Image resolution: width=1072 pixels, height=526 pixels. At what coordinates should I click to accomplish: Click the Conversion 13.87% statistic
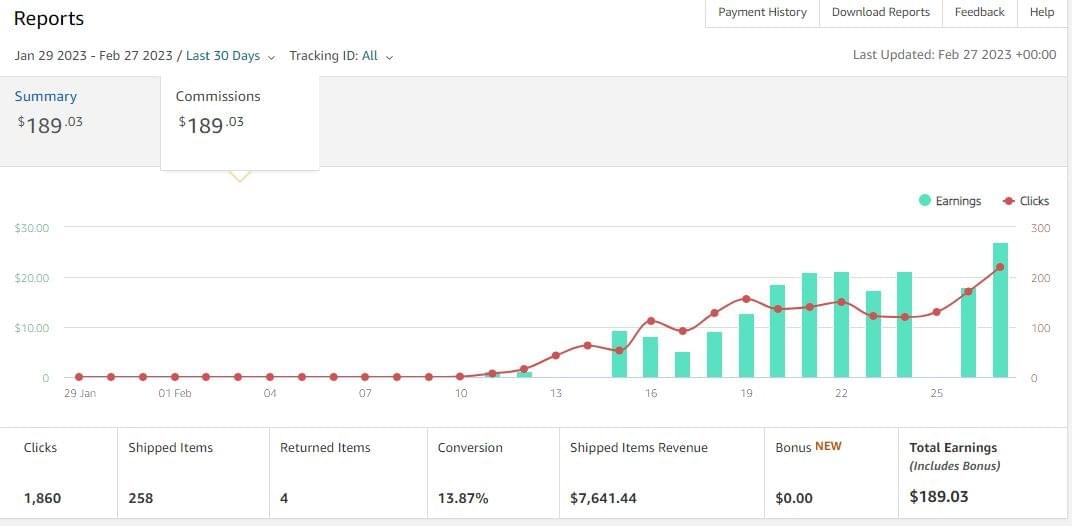[x=493, y=473]
